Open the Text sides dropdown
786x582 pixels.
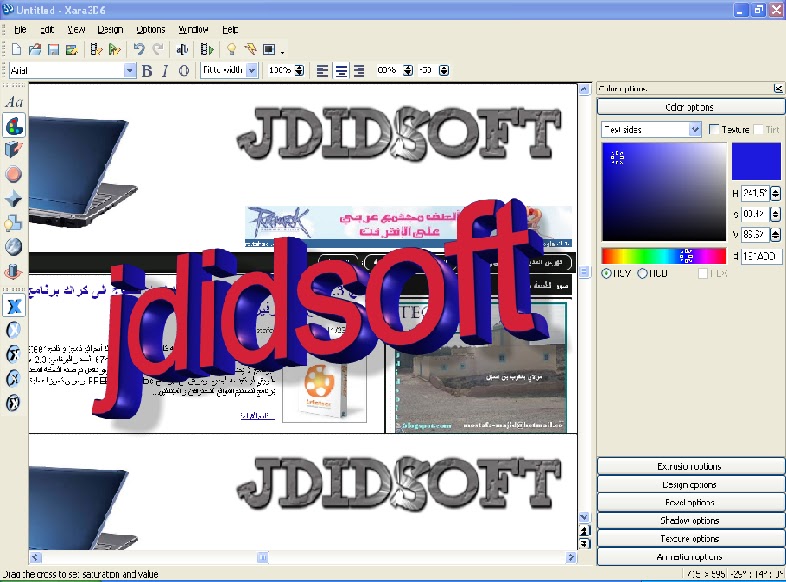695,130
